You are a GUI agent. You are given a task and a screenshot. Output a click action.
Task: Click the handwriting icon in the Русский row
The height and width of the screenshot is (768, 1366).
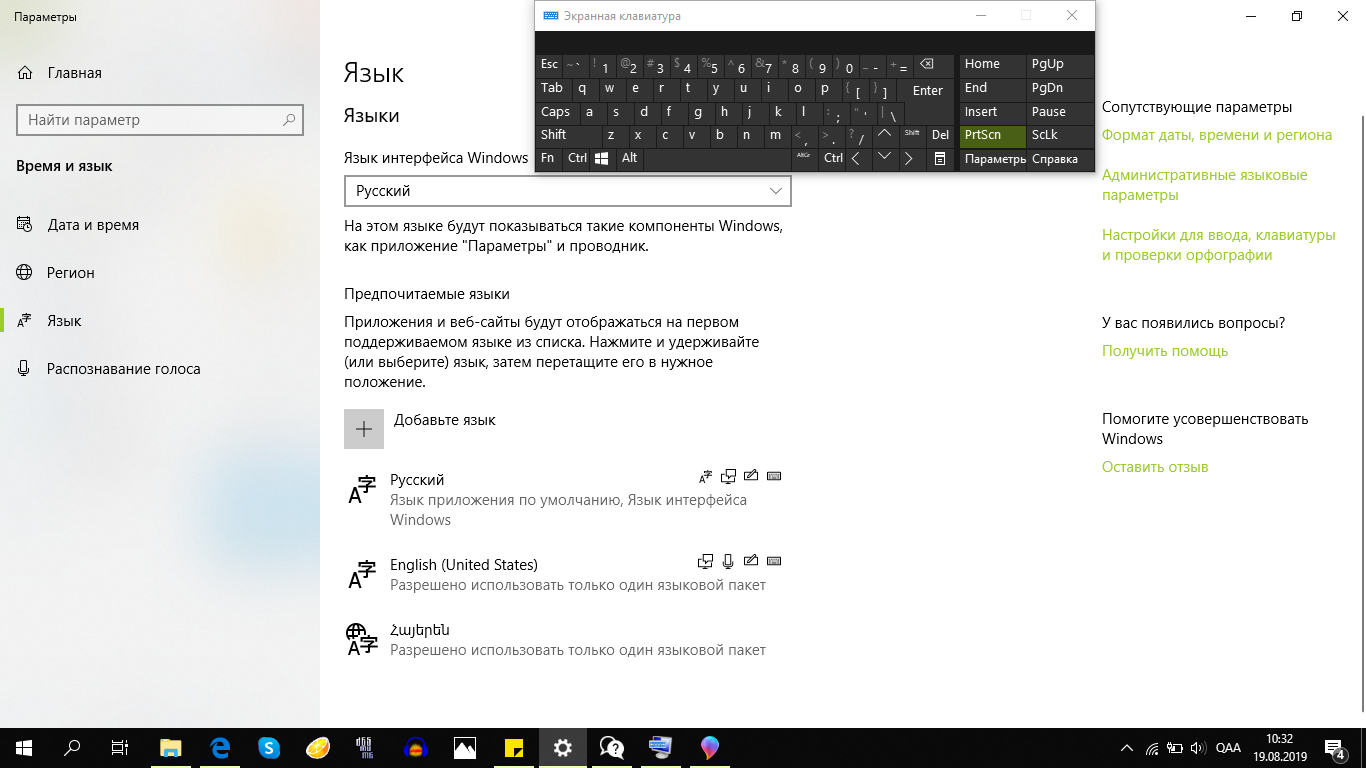tap(751, 476)
